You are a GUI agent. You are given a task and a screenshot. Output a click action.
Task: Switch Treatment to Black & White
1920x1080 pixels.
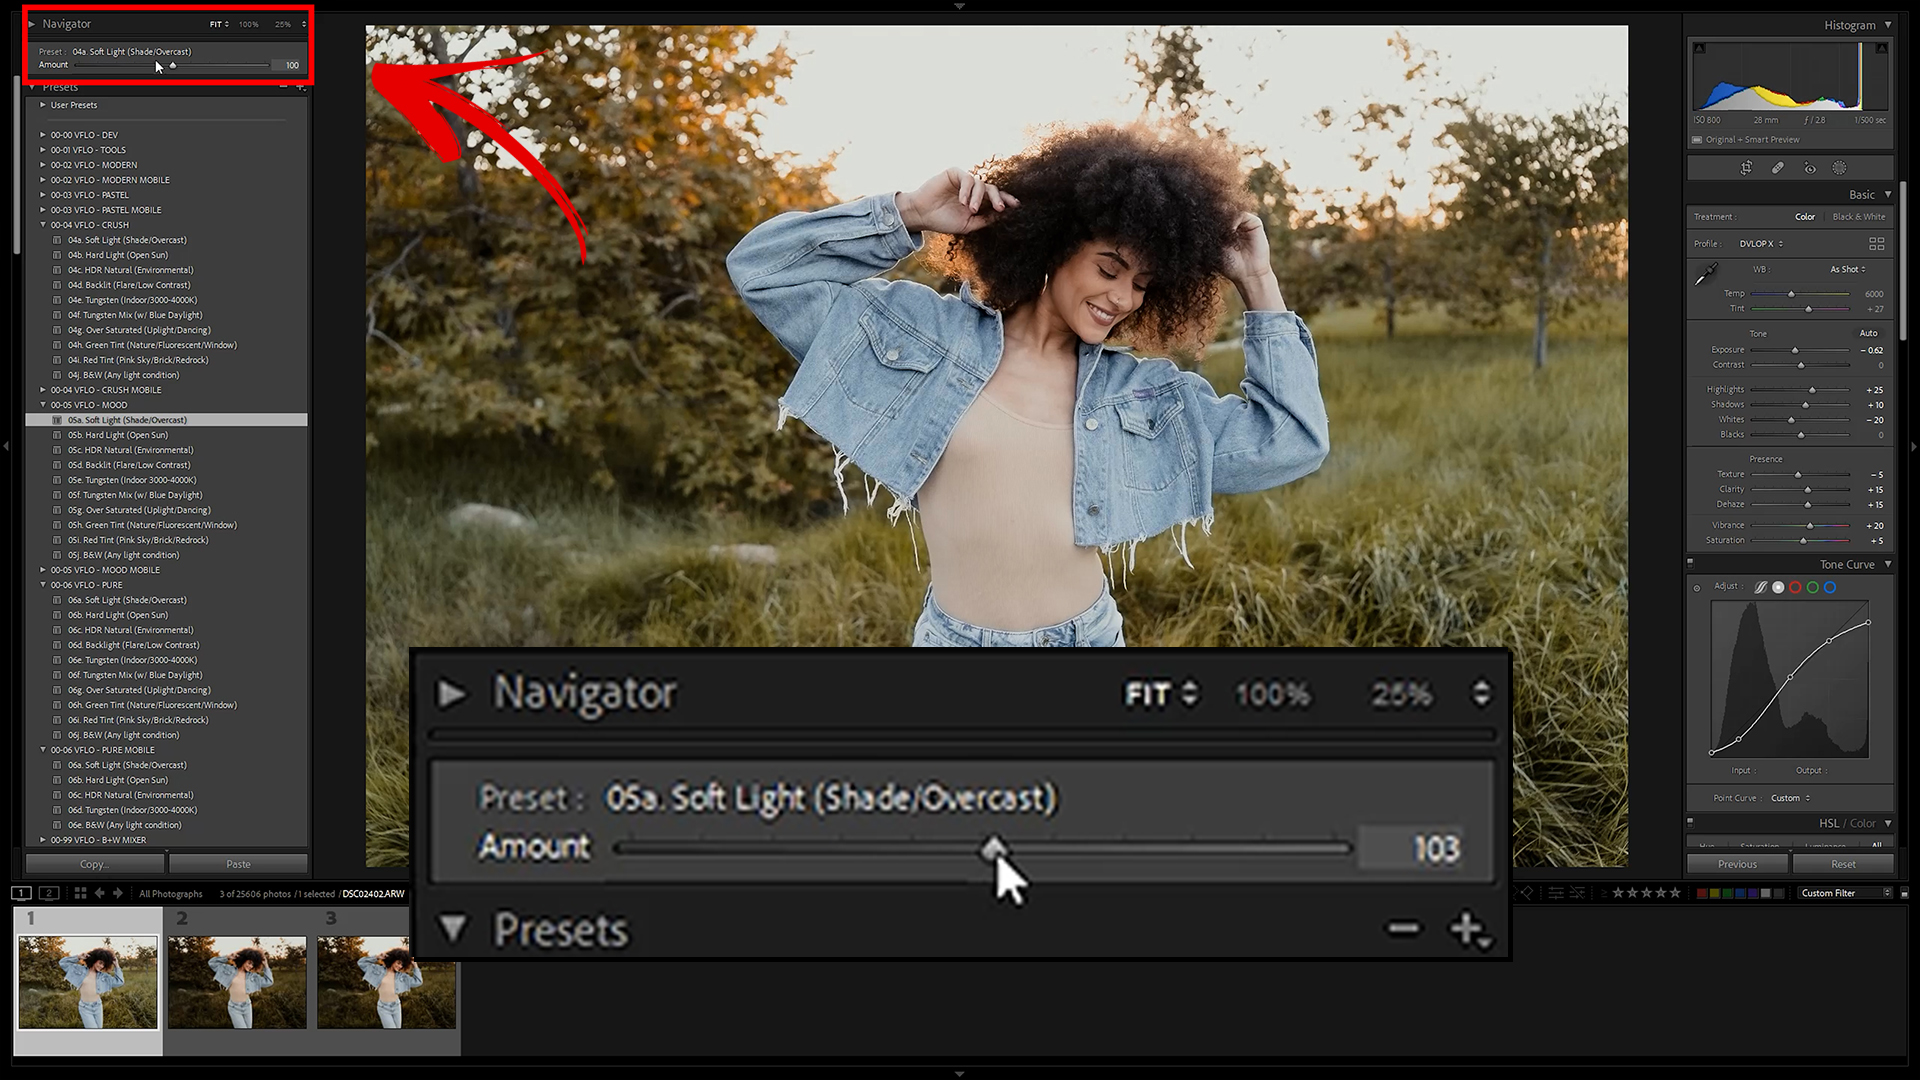pos(1859,216)
